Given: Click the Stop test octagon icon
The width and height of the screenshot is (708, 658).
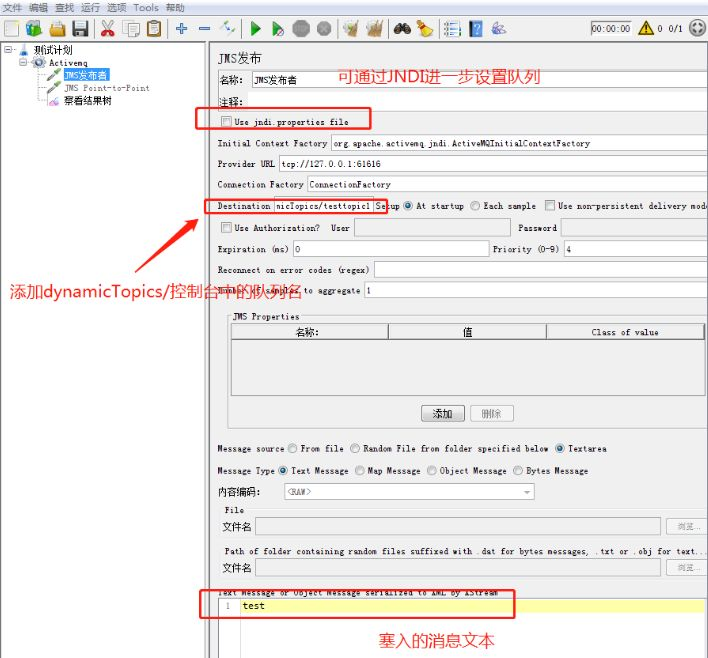Looking at the screenshot, I should tap(301, 29).
